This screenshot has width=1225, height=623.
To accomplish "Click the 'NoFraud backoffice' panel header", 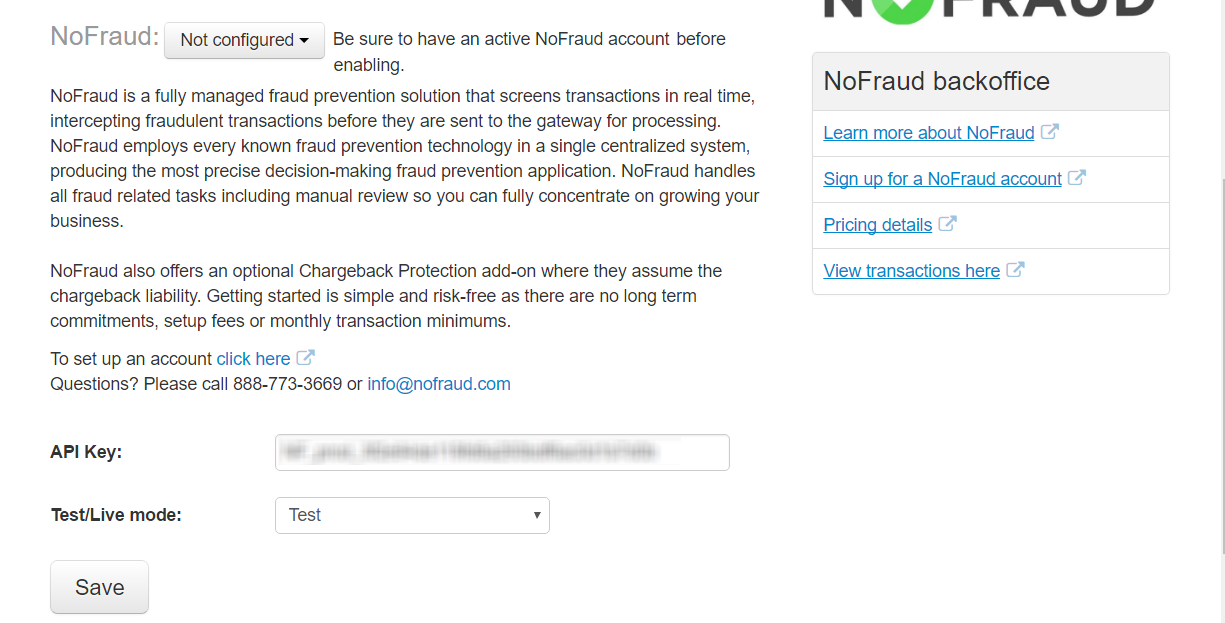I will tap(991, 82).
